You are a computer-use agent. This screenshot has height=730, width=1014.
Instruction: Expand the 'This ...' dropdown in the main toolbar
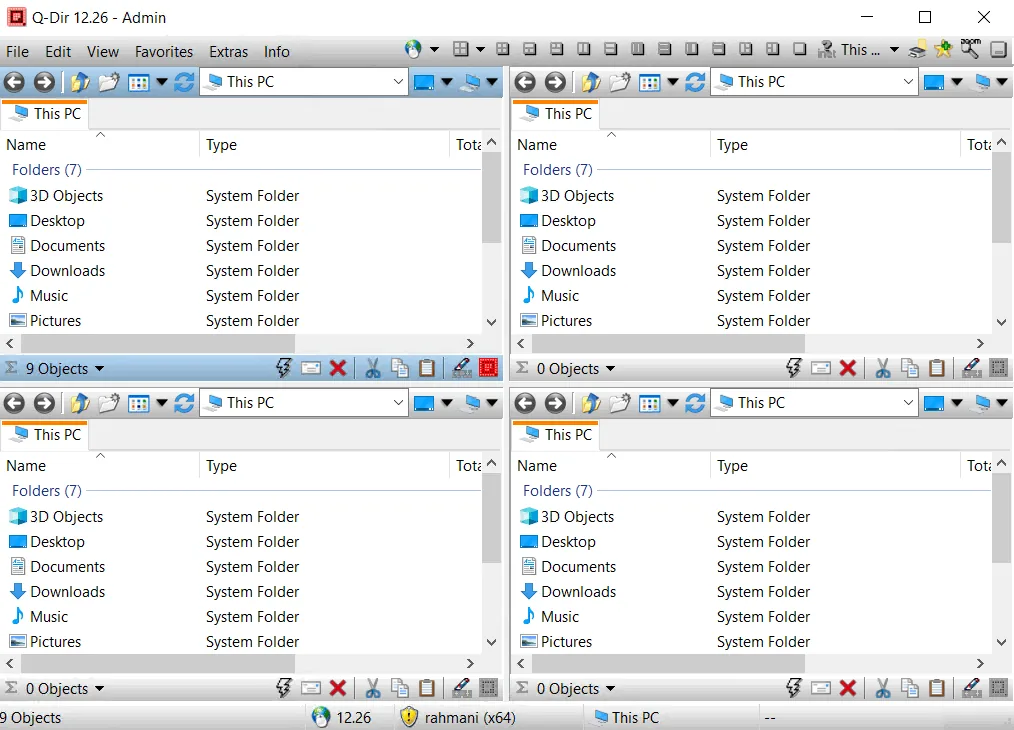(x=894, y=50)
